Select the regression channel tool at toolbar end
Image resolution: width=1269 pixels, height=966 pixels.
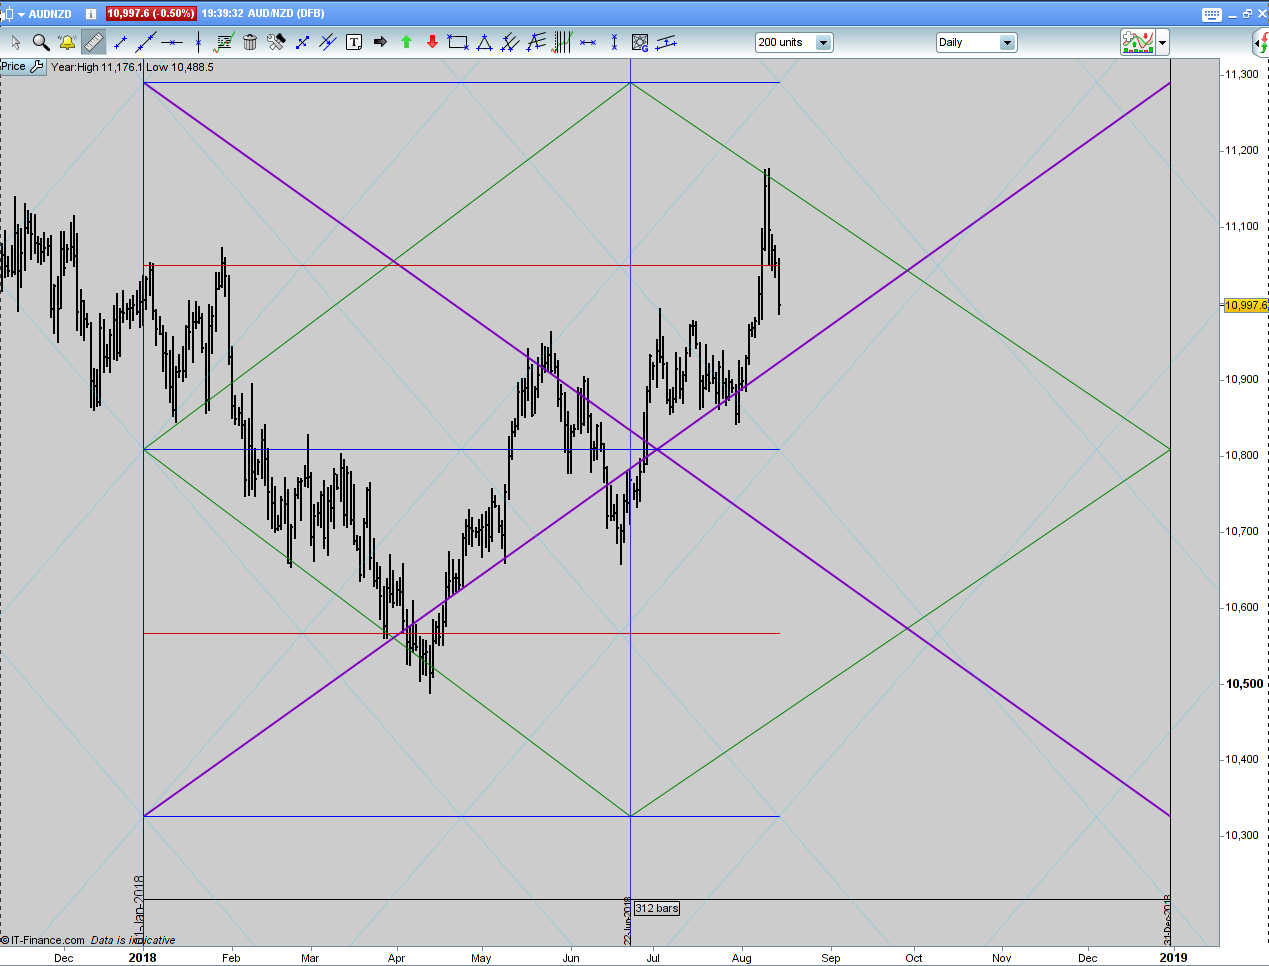[x=666, y=42]
